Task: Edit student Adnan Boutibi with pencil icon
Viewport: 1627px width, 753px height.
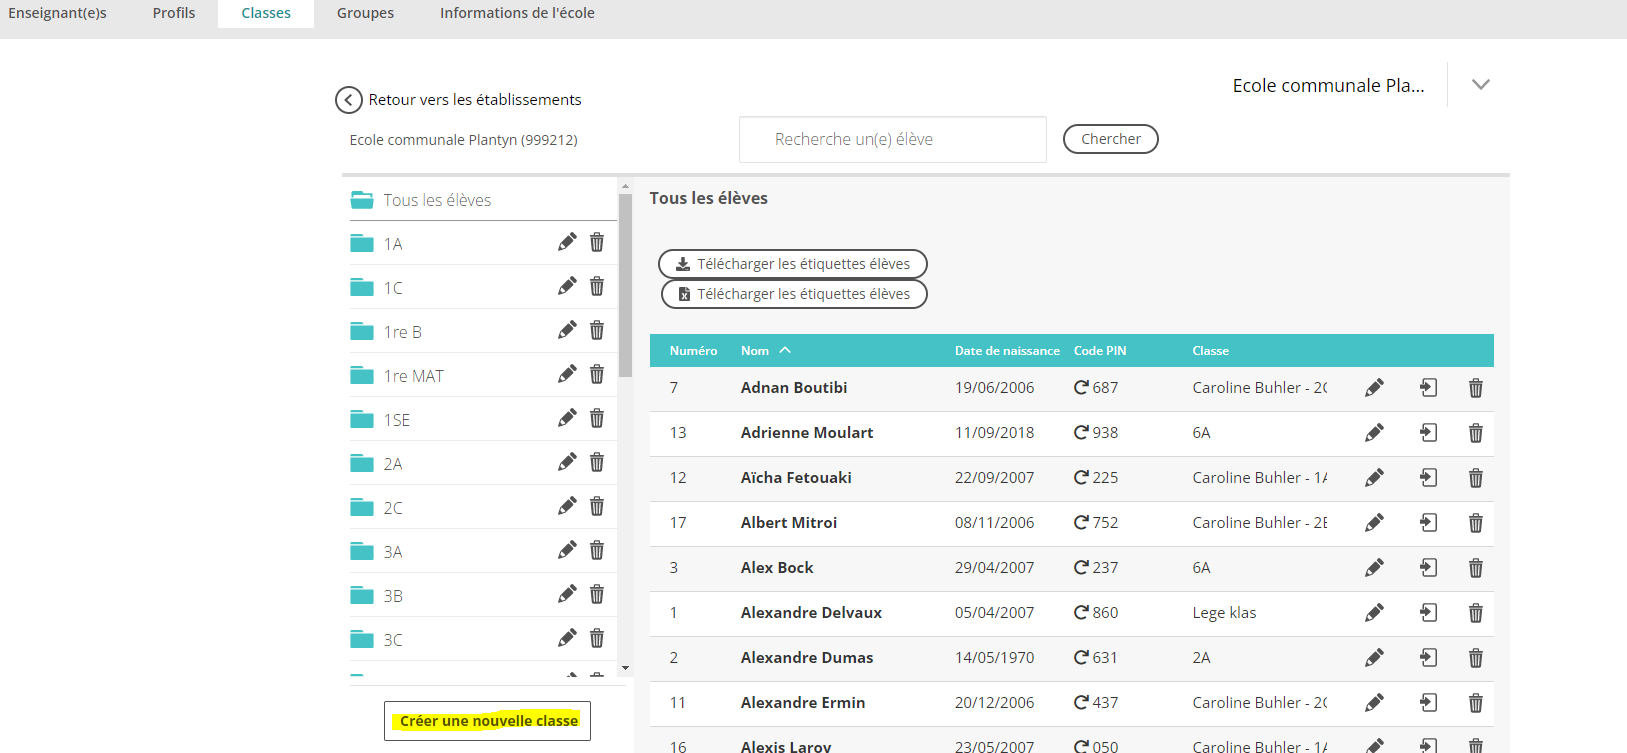Action: point(1374,388)
